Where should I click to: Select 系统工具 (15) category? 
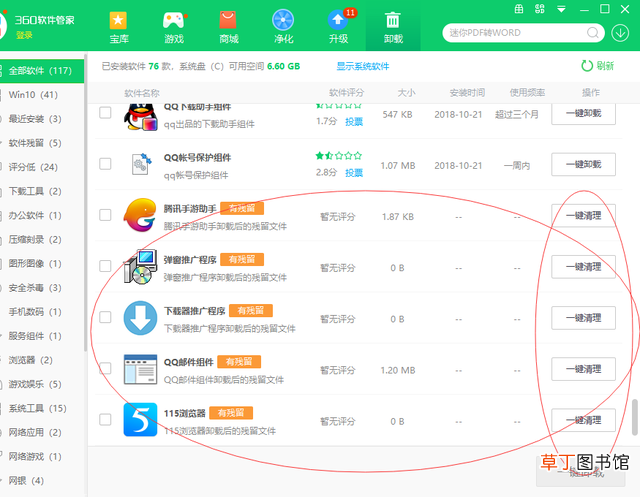(x=42, y=408)
